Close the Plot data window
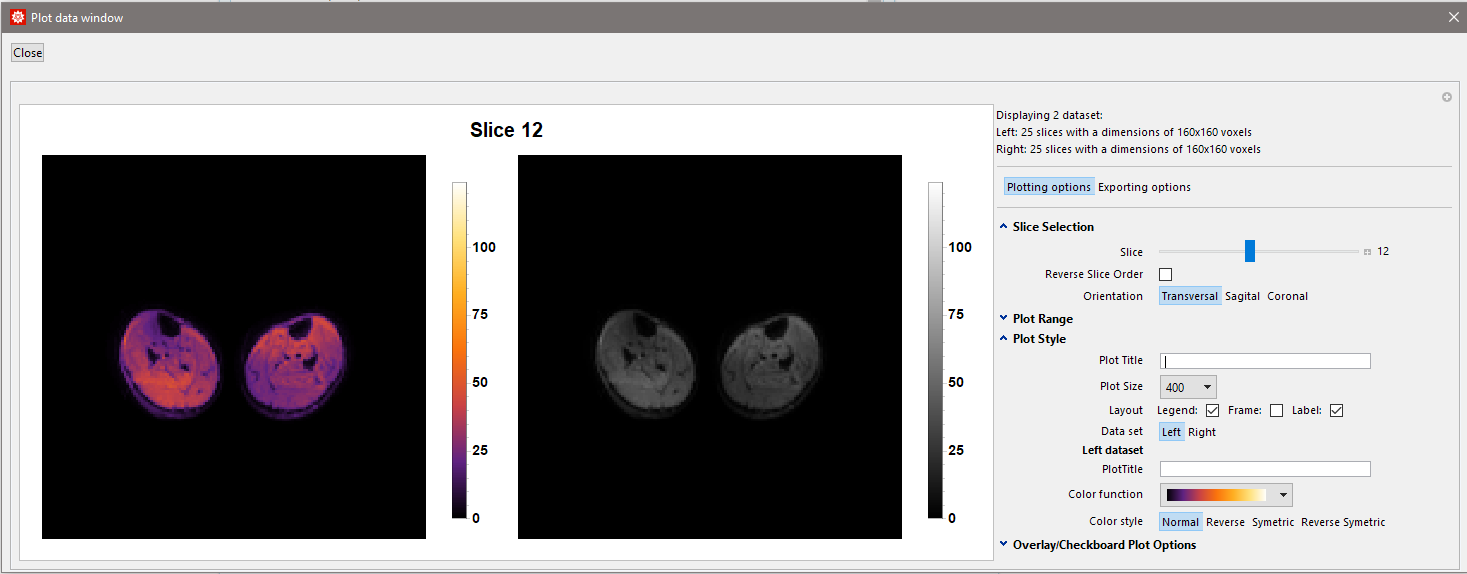 (1453, 17)
